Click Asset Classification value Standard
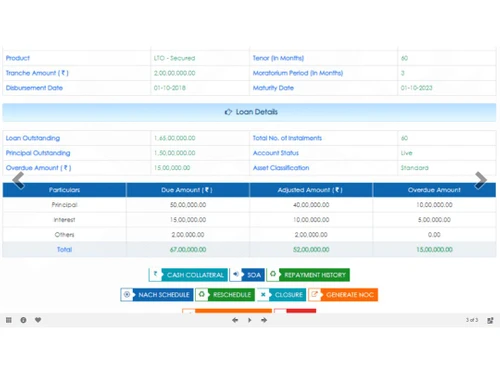The height and width of the screenshot is (375, 500). [x=415, y=168]
